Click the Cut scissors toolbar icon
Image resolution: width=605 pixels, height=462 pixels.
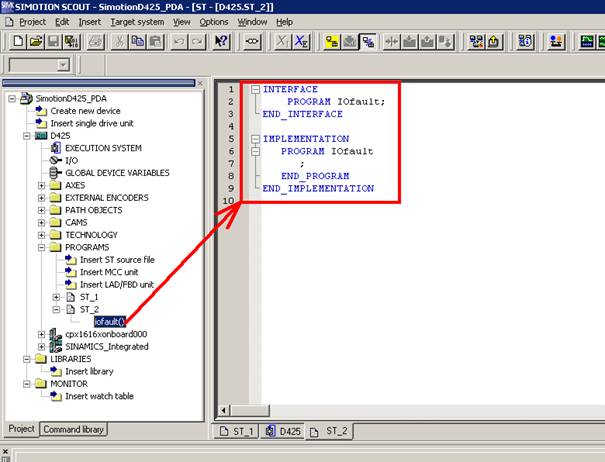pos(120,41)
